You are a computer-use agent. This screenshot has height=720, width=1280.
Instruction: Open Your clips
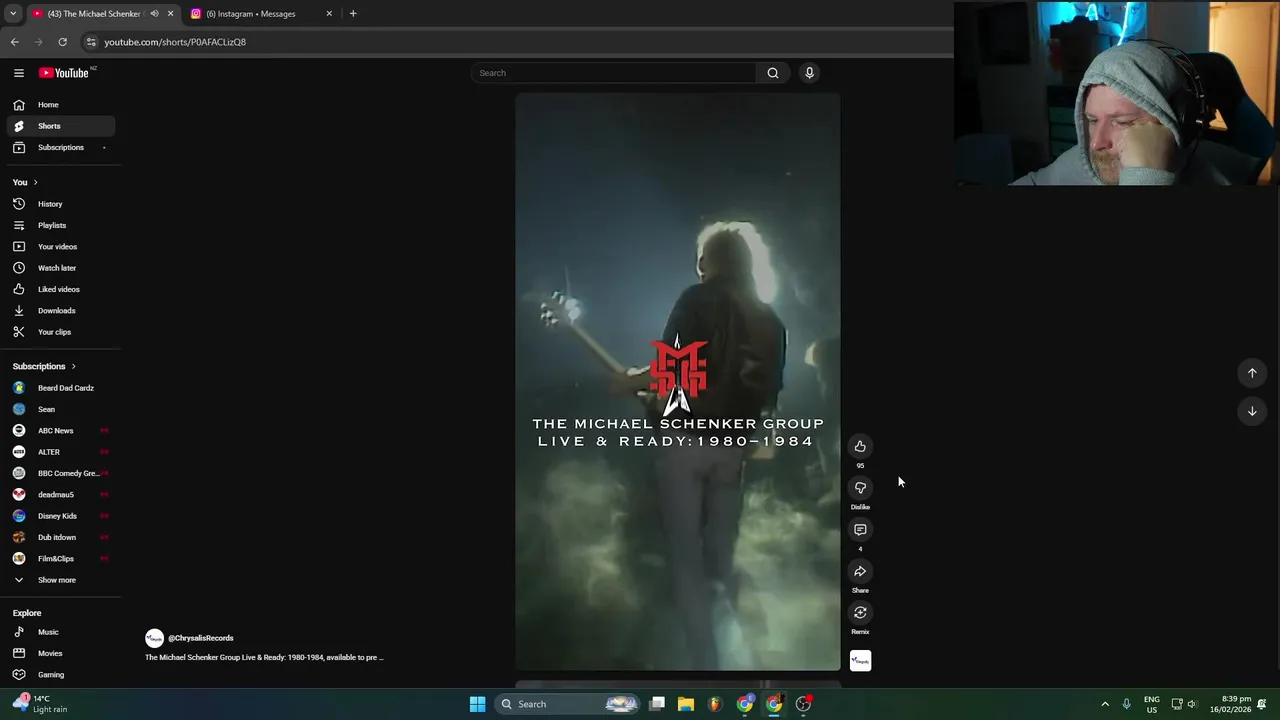click(x=61, y=332)
